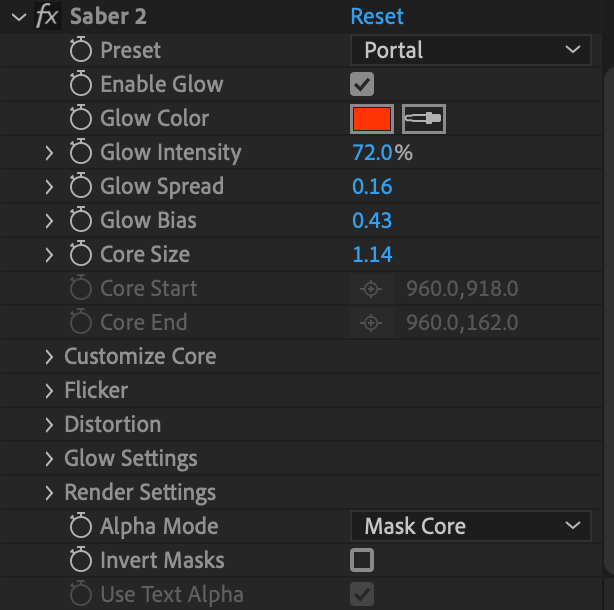Click the Alpha Mode stopwatch icon
This screenshot has height=610, width=614.
click(81, 527)
